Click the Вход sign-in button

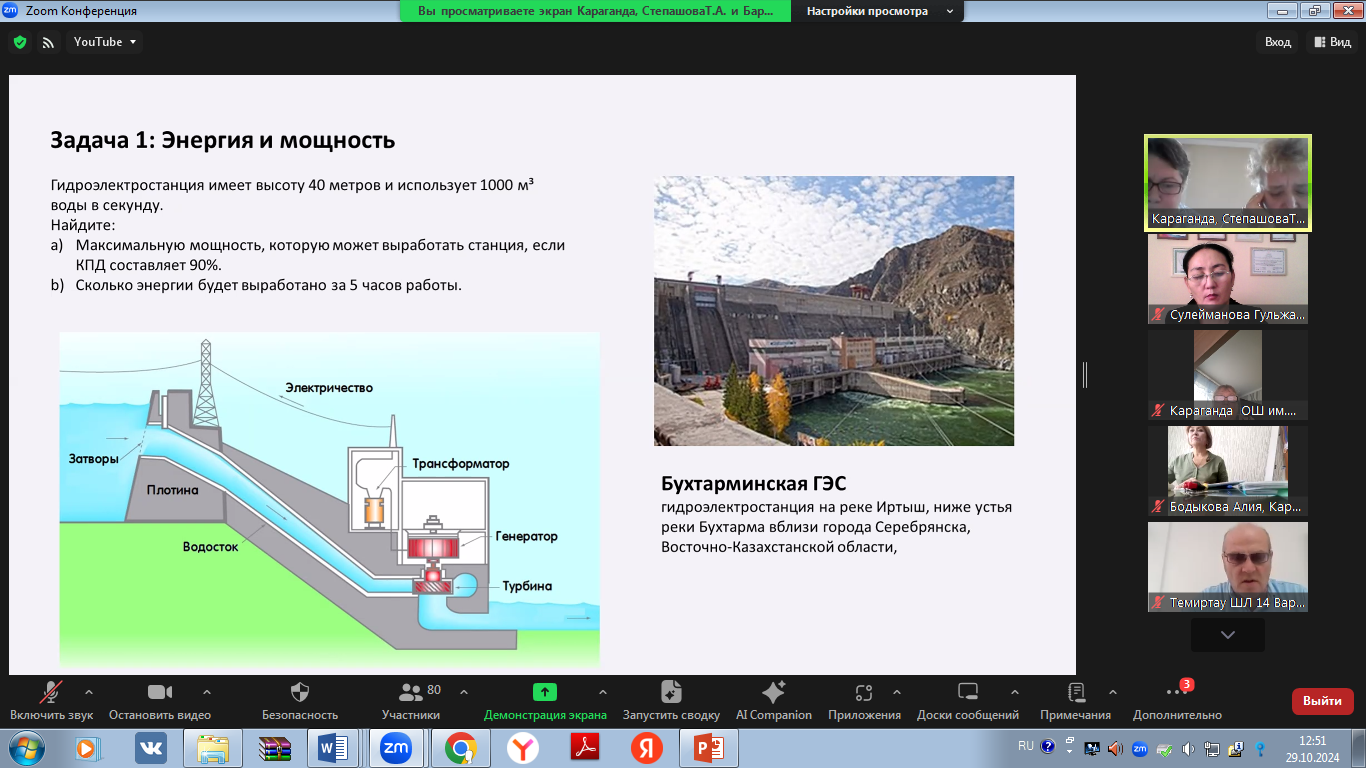click(x=1278, y=42)
